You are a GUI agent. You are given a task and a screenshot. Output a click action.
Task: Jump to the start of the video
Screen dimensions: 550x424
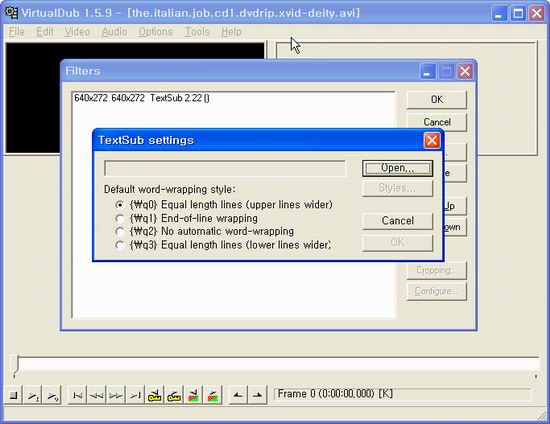tap(77, 395)
